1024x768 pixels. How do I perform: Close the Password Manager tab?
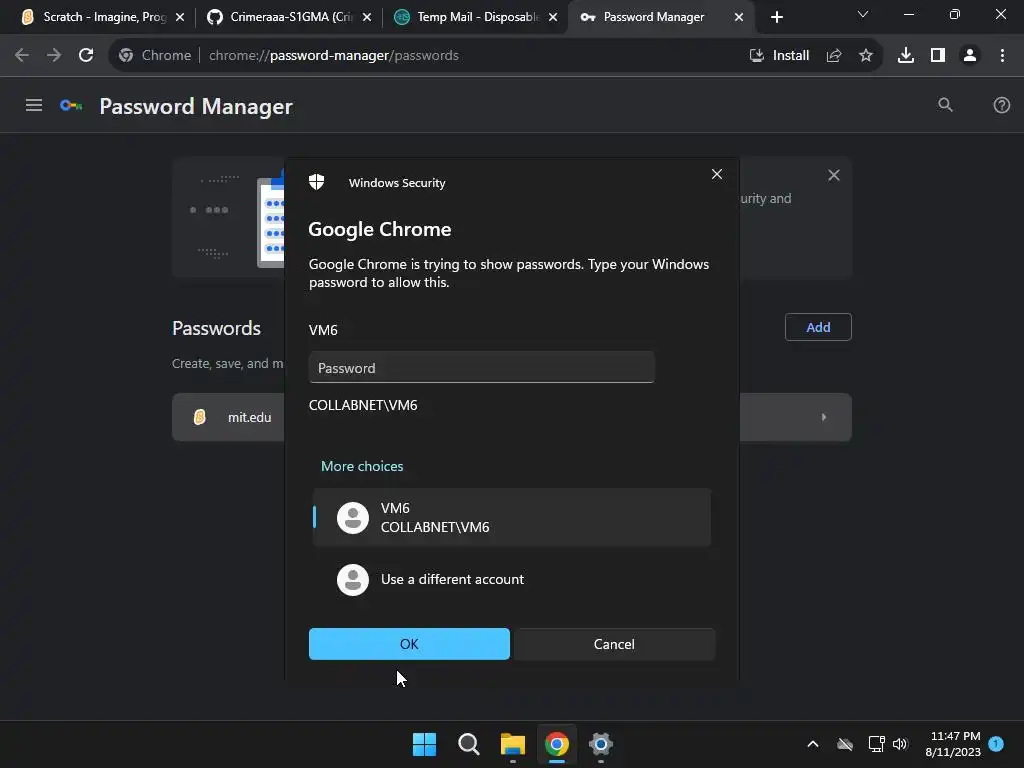click(x=739, y=17)
